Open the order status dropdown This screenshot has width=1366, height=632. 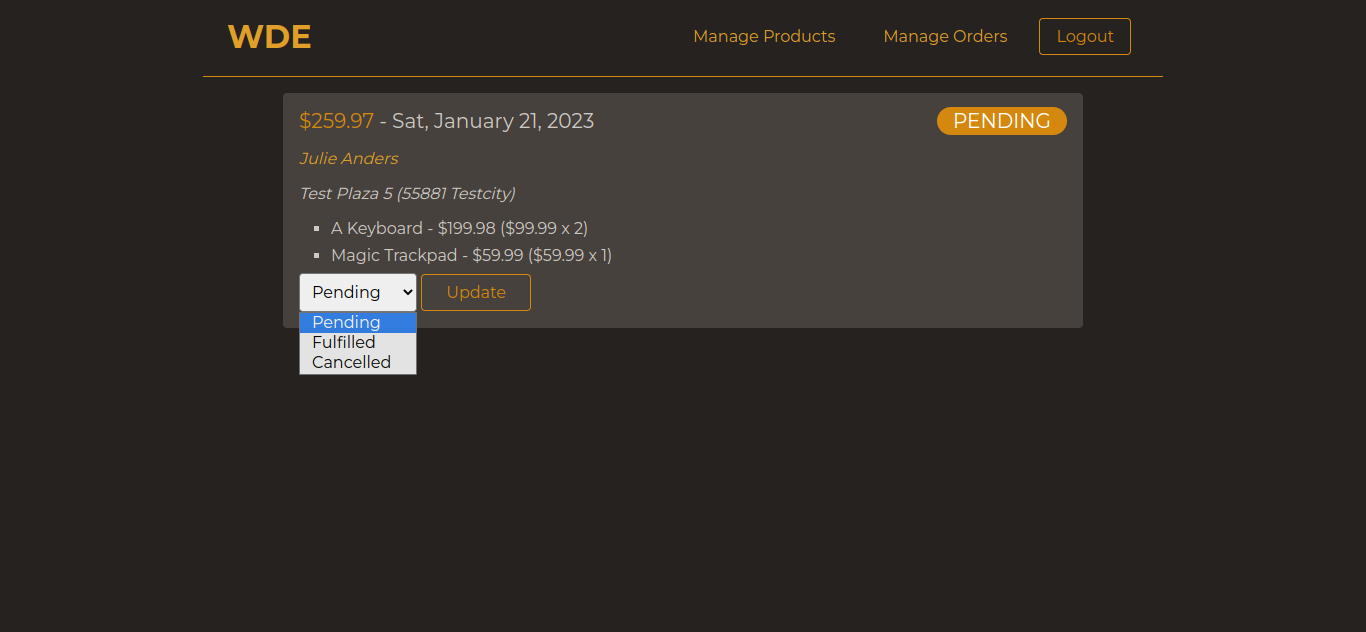coord(358,292)
